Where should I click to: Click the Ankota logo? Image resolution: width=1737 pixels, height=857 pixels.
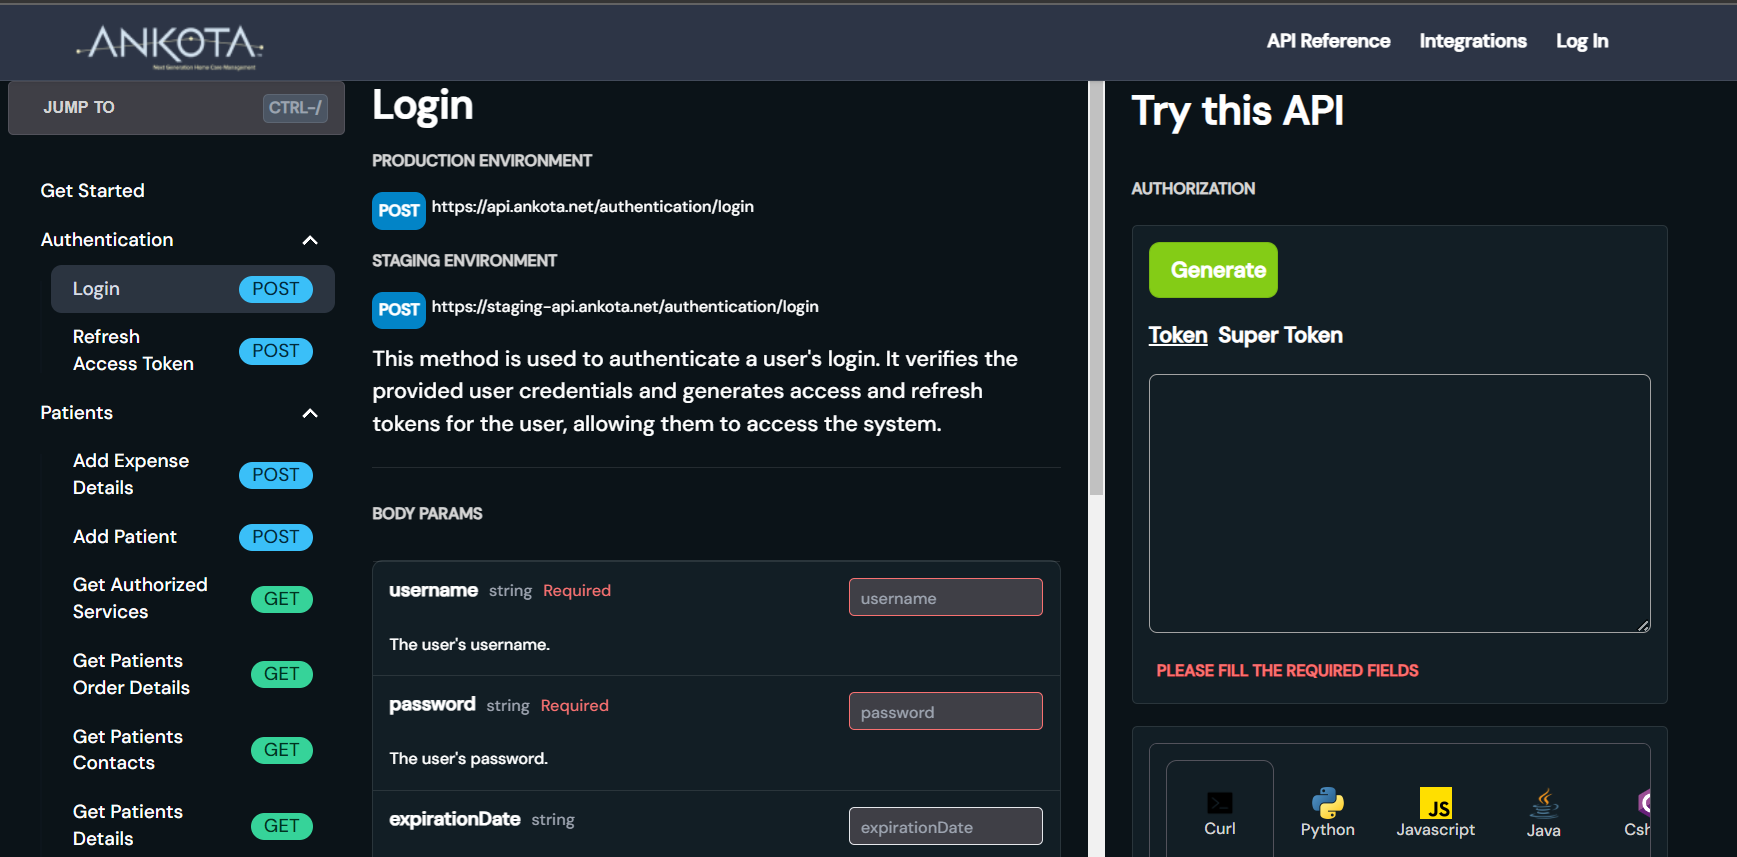point(170,45)
